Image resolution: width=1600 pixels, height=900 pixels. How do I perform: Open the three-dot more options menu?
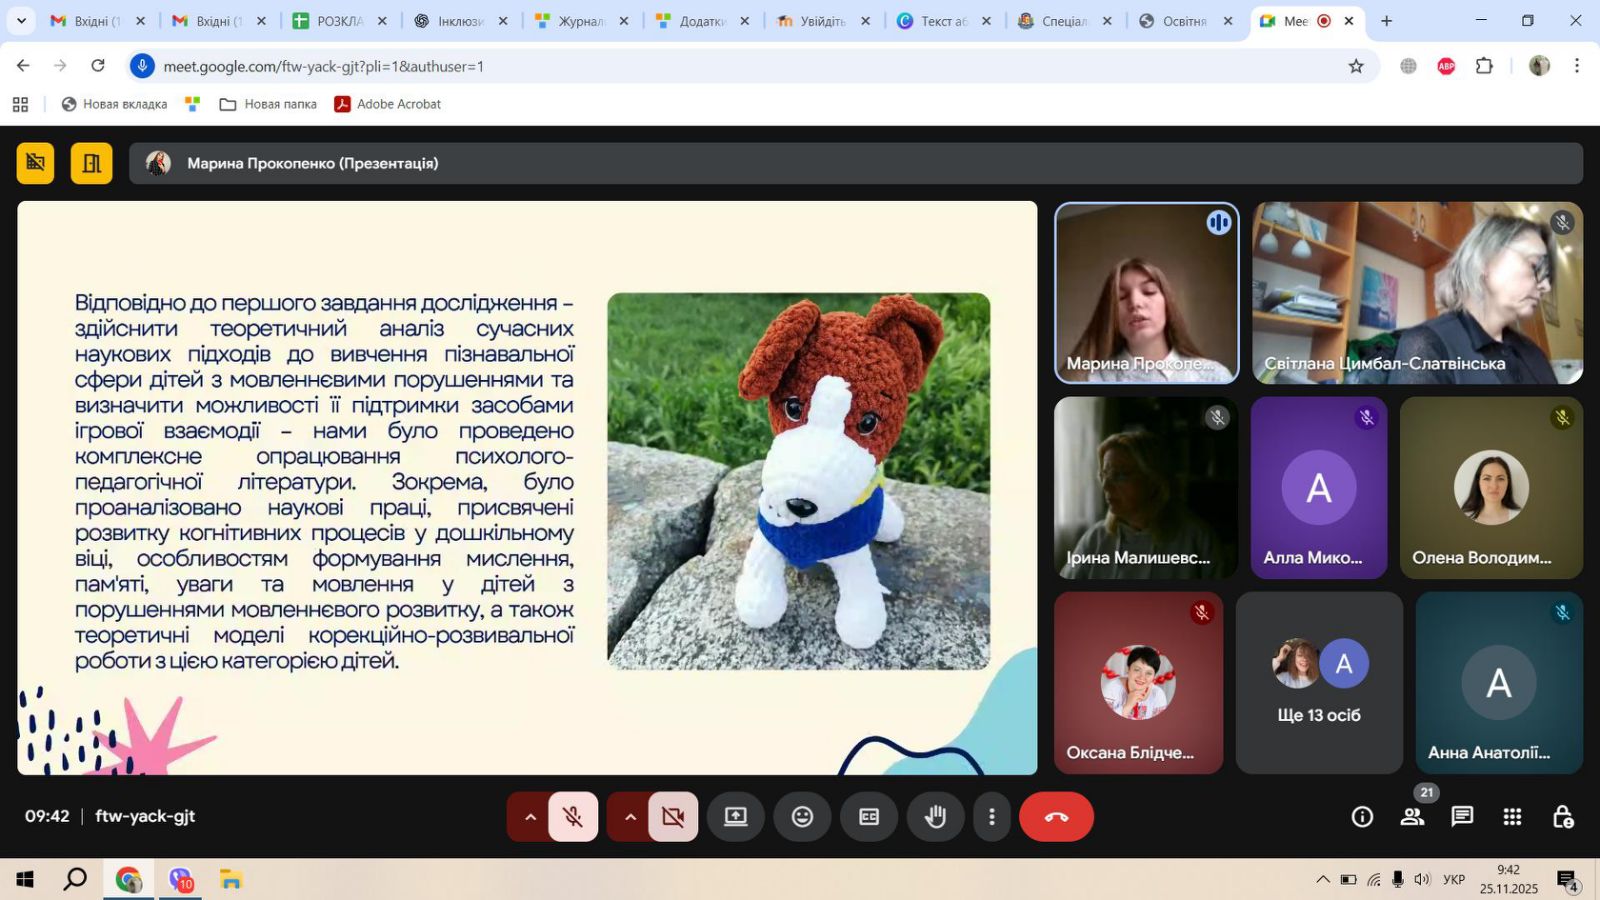pos(991,817)
